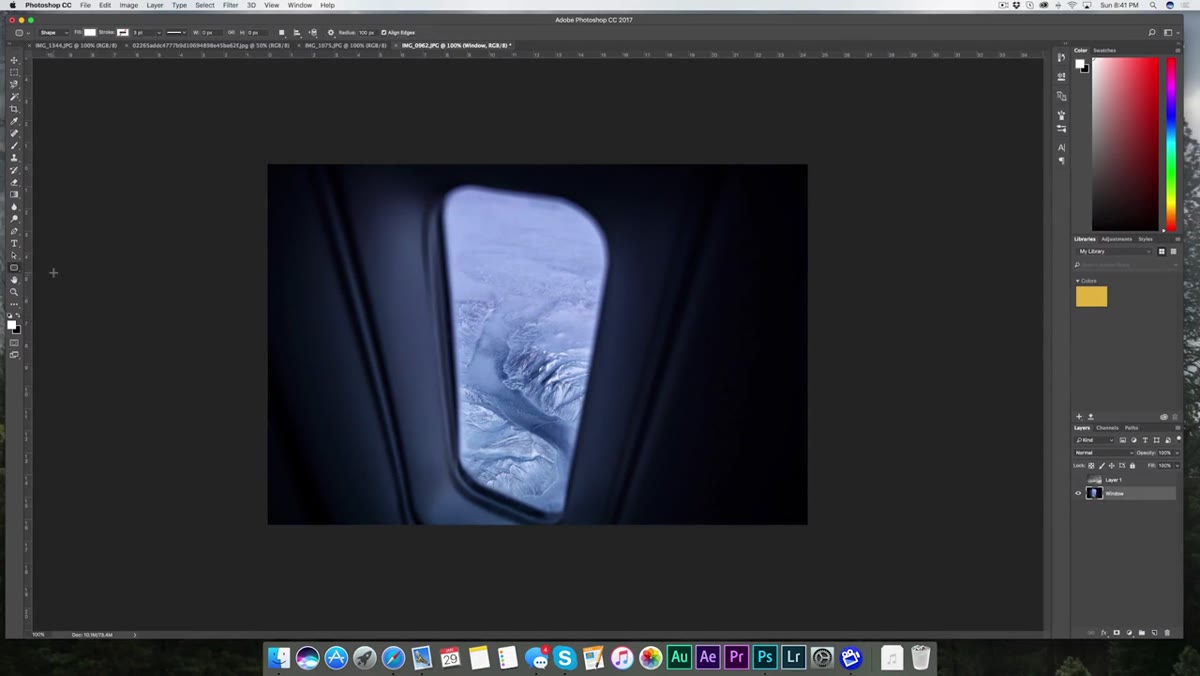Viewport: 1200px width, 676px height.
Task: Click the yellow library color swatch
Action: [1091, 296]
